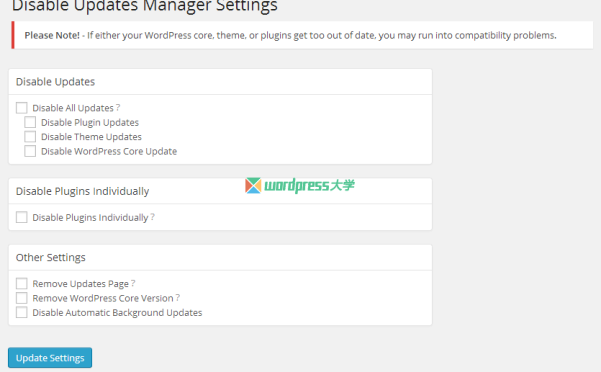This screenshot has width=601, height=372.
Task: Toggle Disable WordPress Core Update checkbox
Action: point(30,151)
